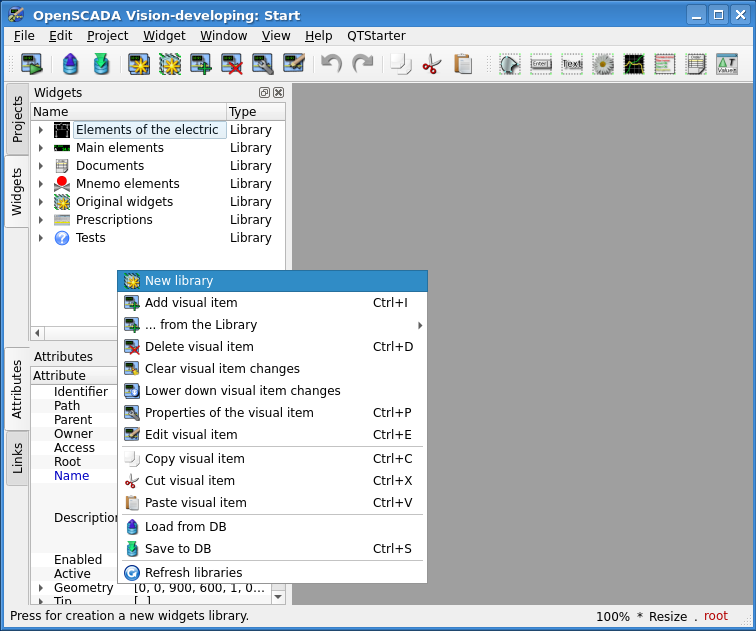Click the Save to DB toolbar icon
Viewport: 756px width, 631px height.
(x=101, y=65)
